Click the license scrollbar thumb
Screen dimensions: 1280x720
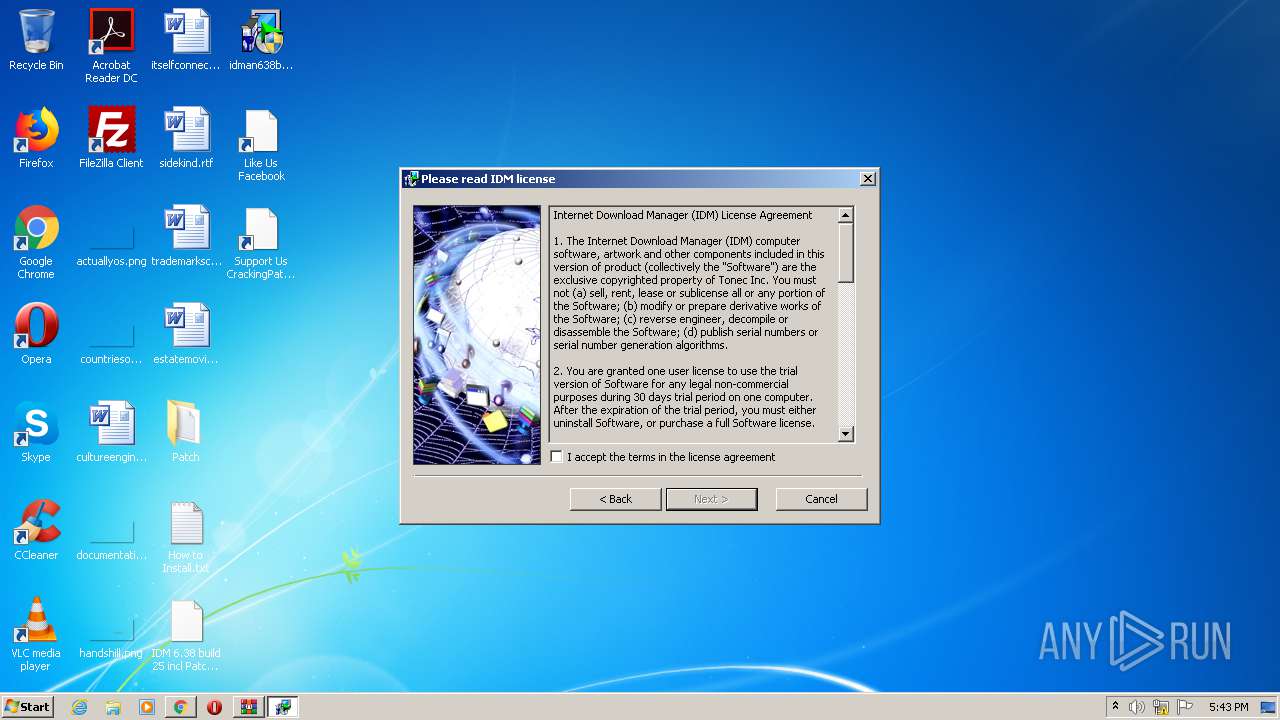[845, 252]
